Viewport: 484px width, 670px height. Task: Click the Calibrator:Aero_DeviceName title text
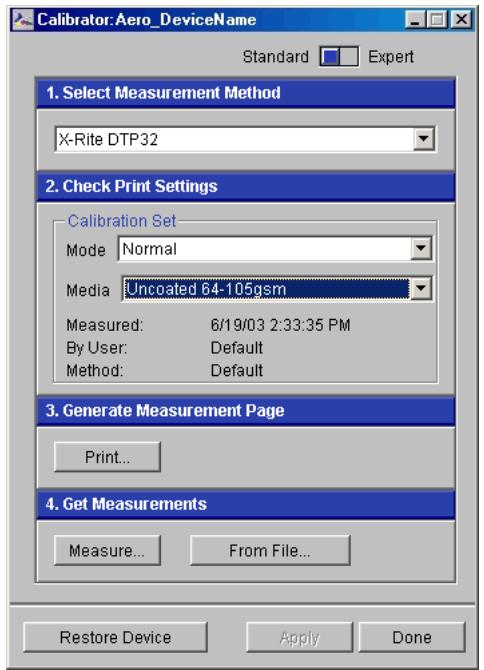tap(147, 20)
